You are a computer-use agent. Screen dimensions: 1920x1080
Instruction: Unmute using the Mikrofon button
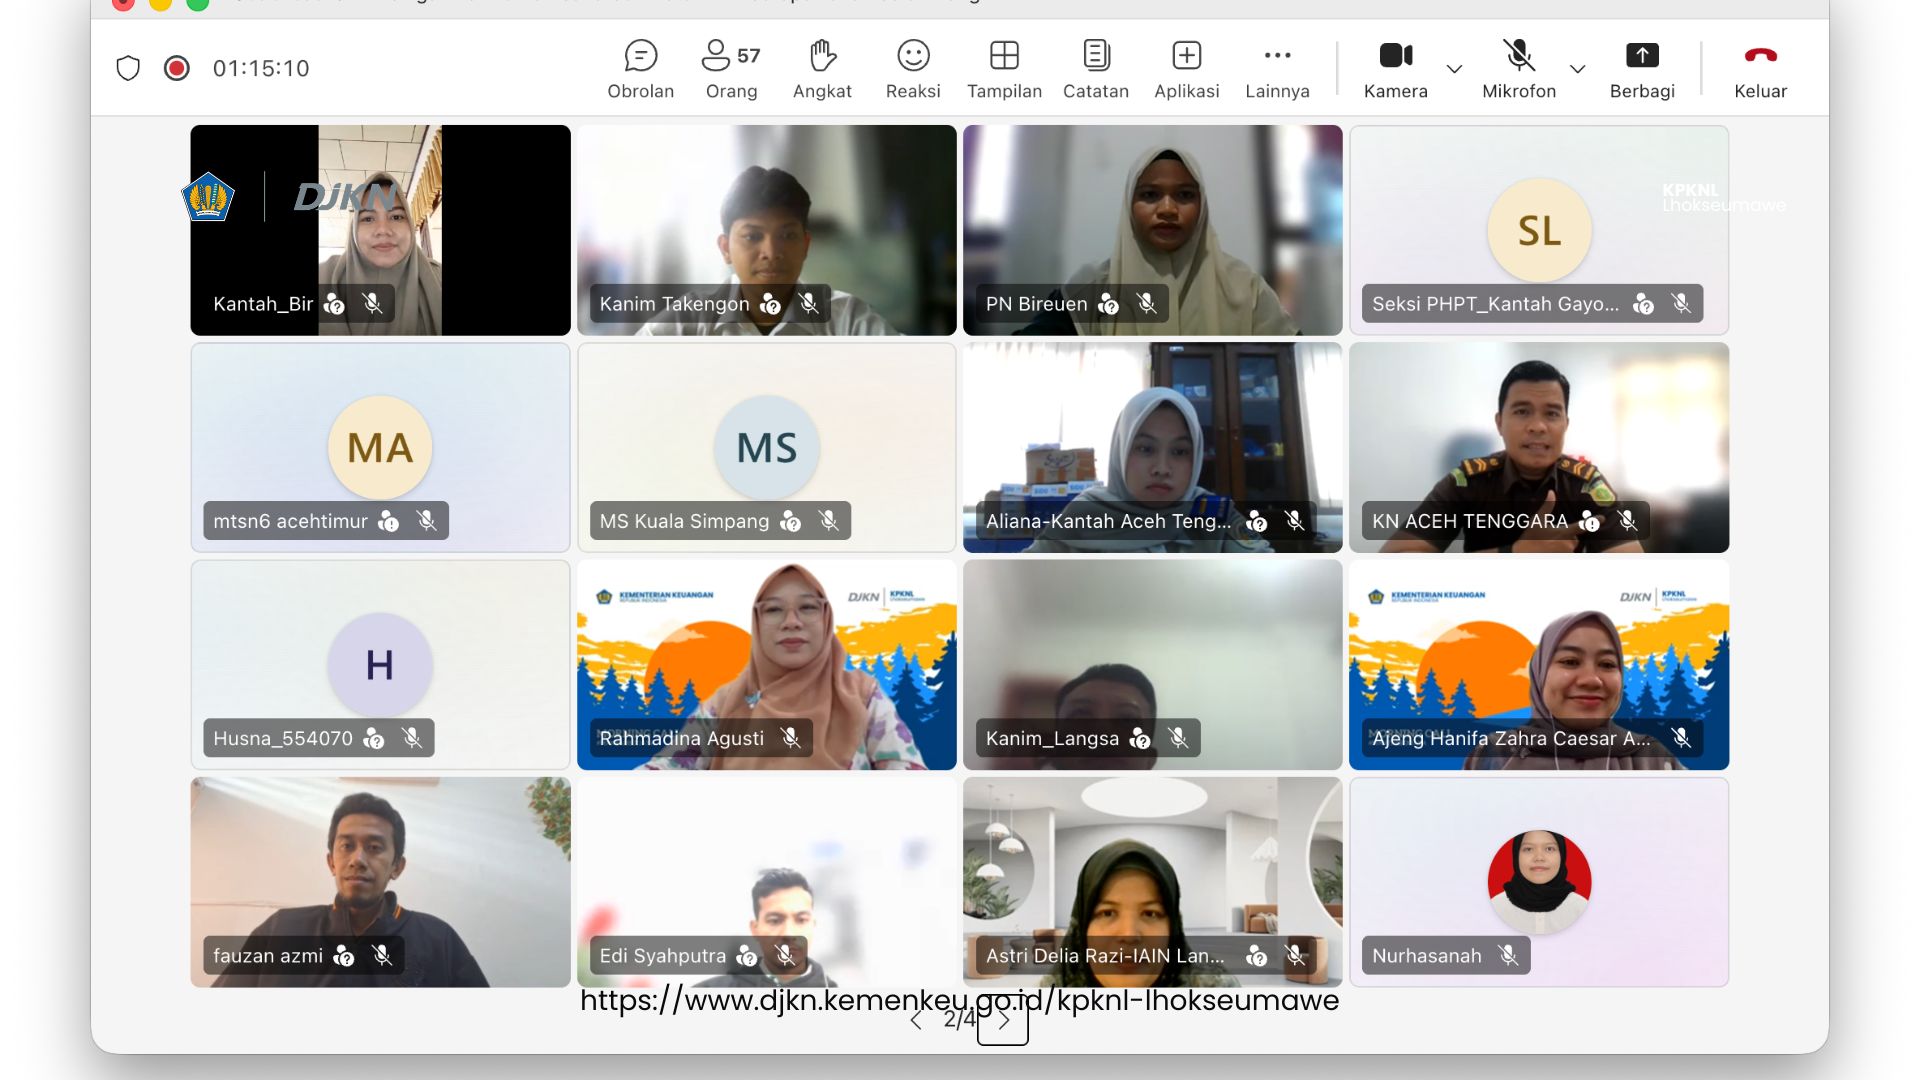[x=1518, y=68]
